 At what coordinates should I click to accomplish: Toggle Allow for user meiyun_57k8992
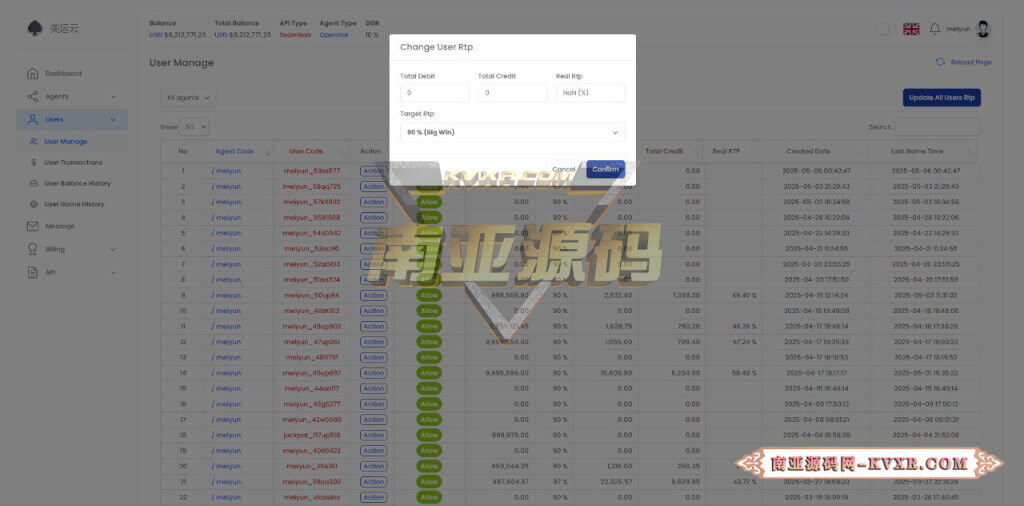(x=429, y=202)
